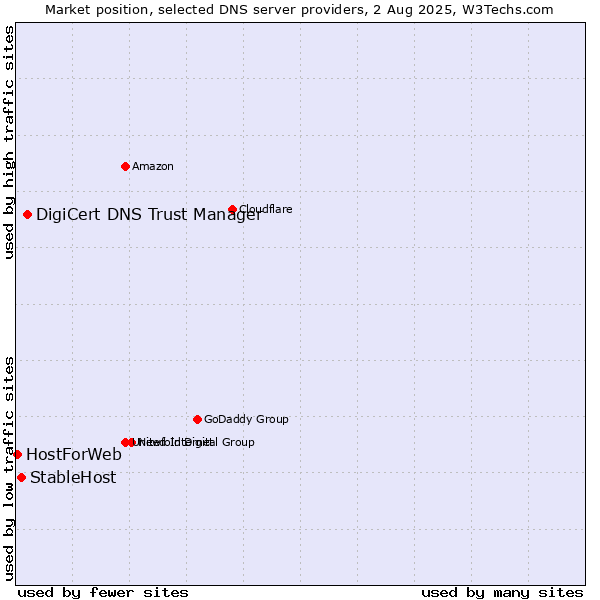Click the 'StableHost' label
Image resolution: width=600 pixels, height=600 pixels.
[73, 478]
